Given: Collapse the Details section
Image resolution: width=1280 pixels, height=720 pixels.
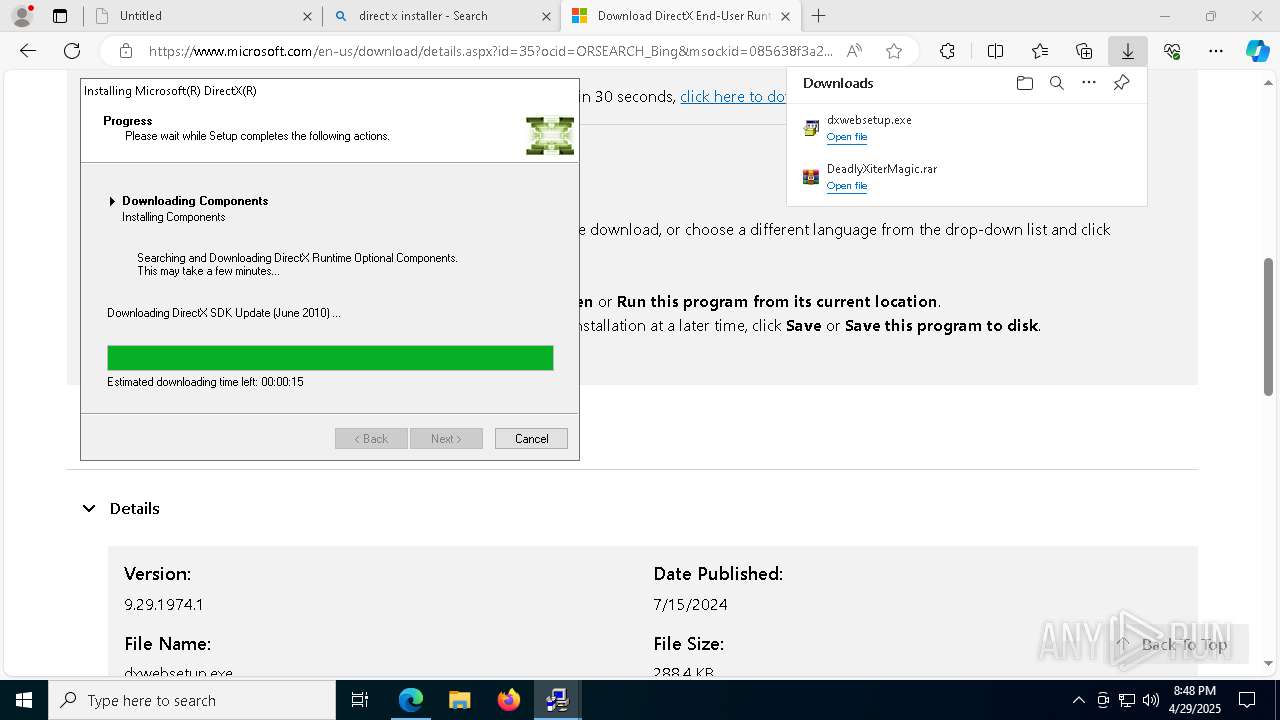Looking at the screenshot, I should (x=89, y=508).
